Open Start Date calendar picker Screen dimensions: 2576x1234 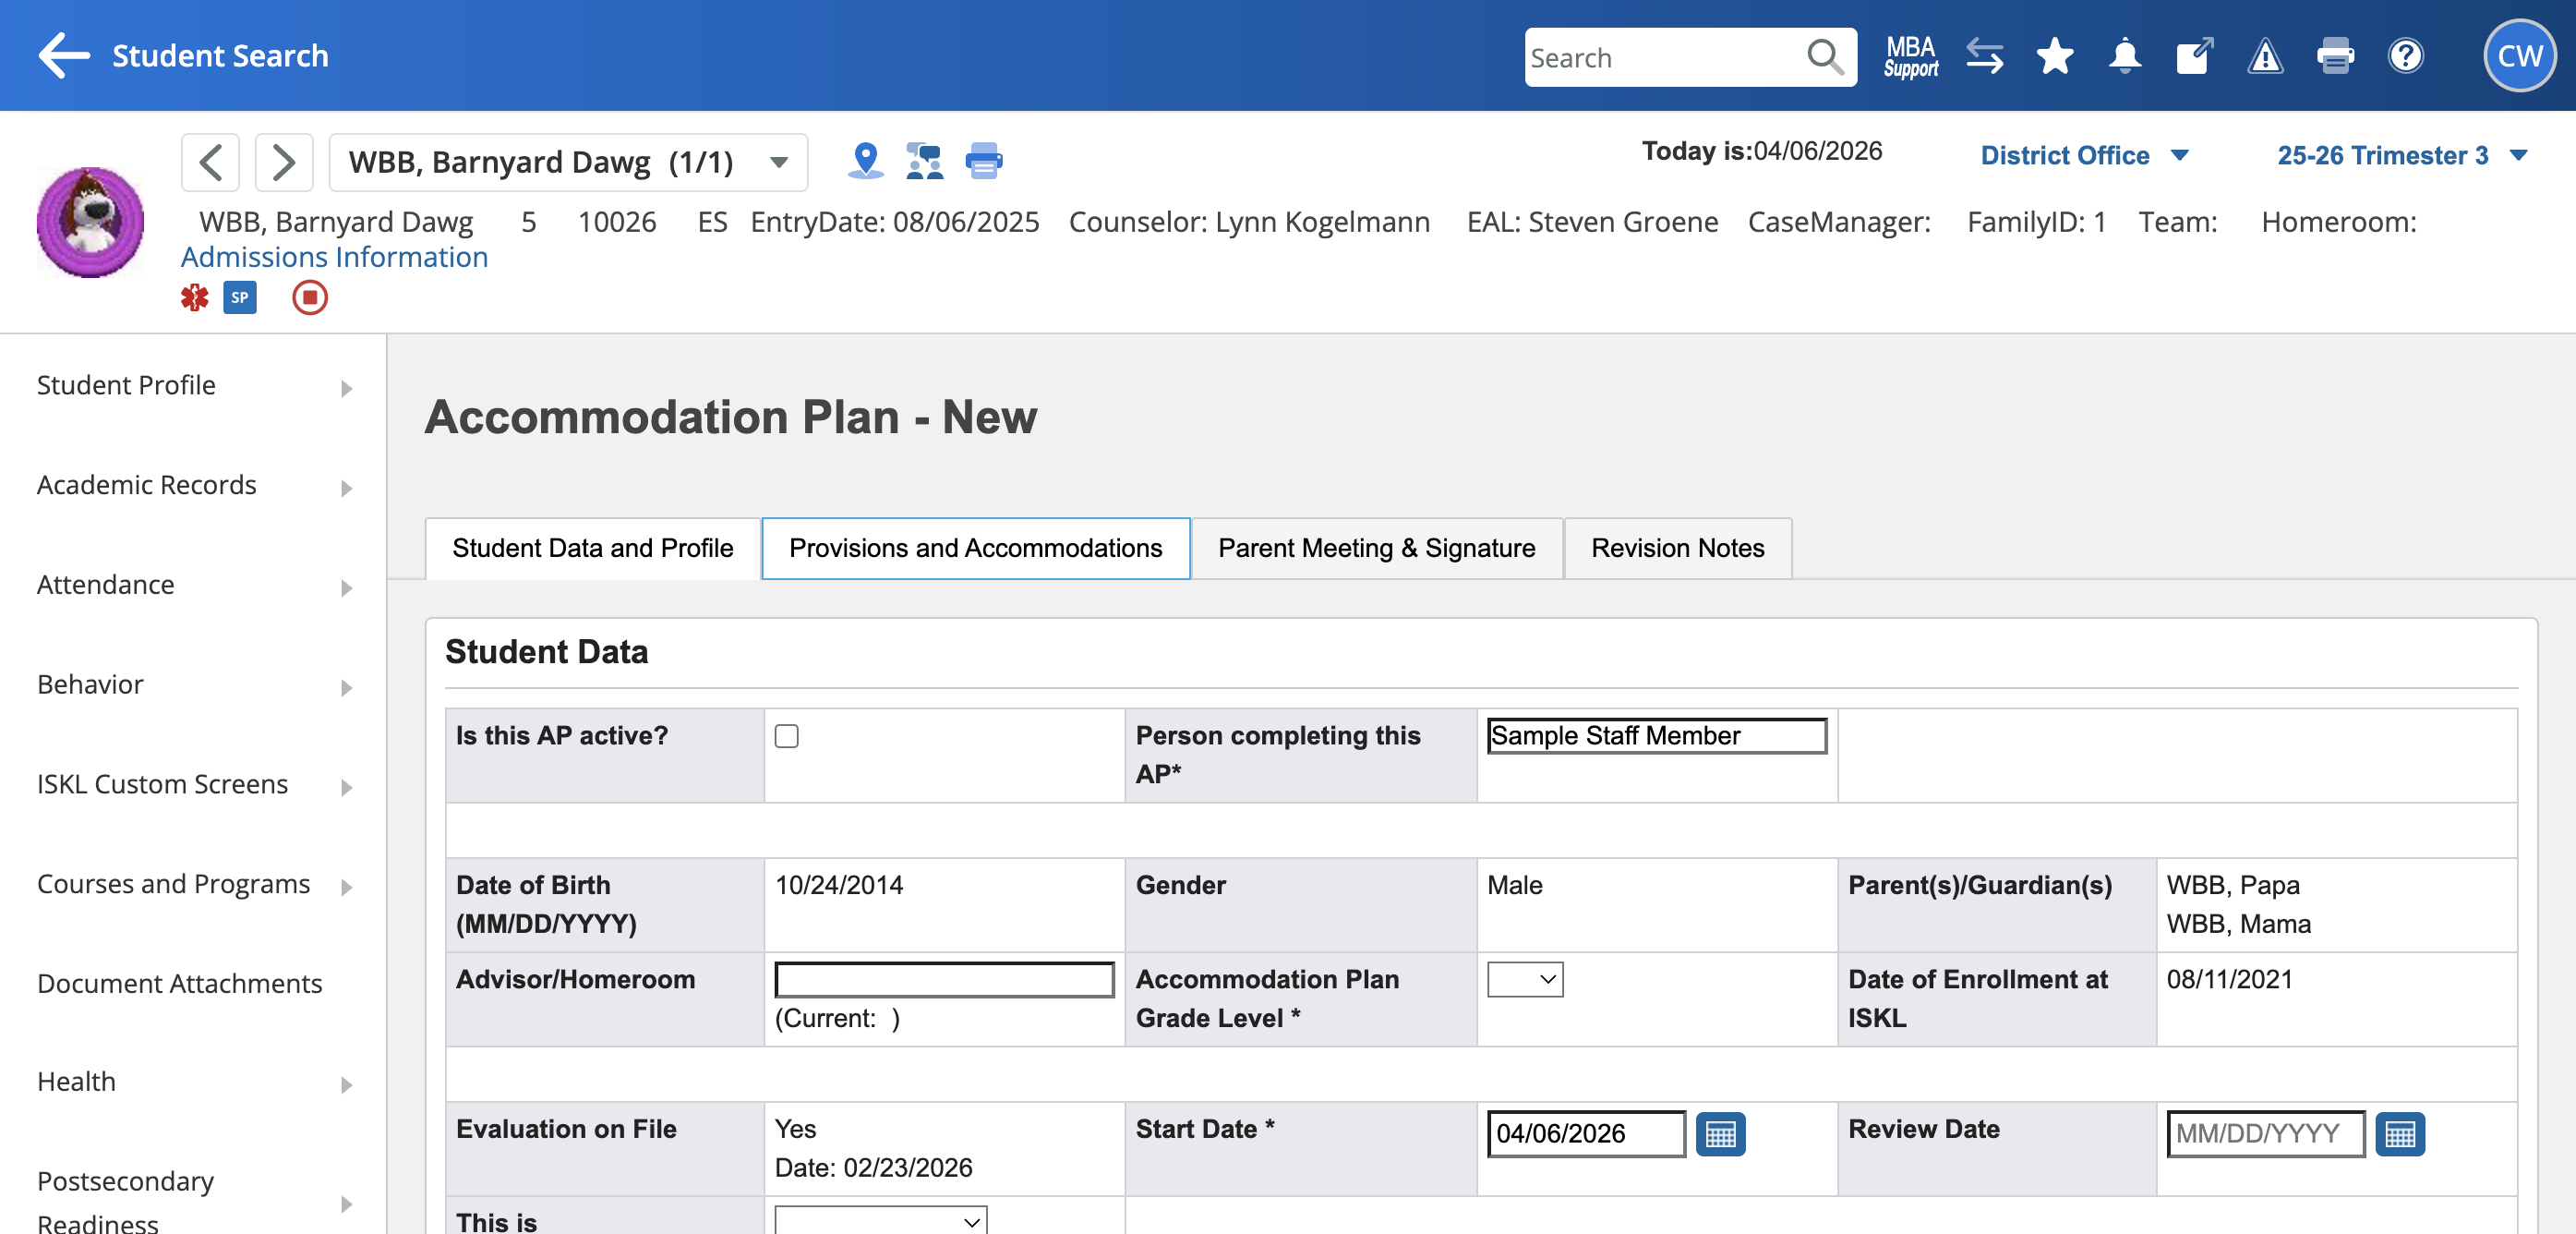click(x=1720, y=1134)
